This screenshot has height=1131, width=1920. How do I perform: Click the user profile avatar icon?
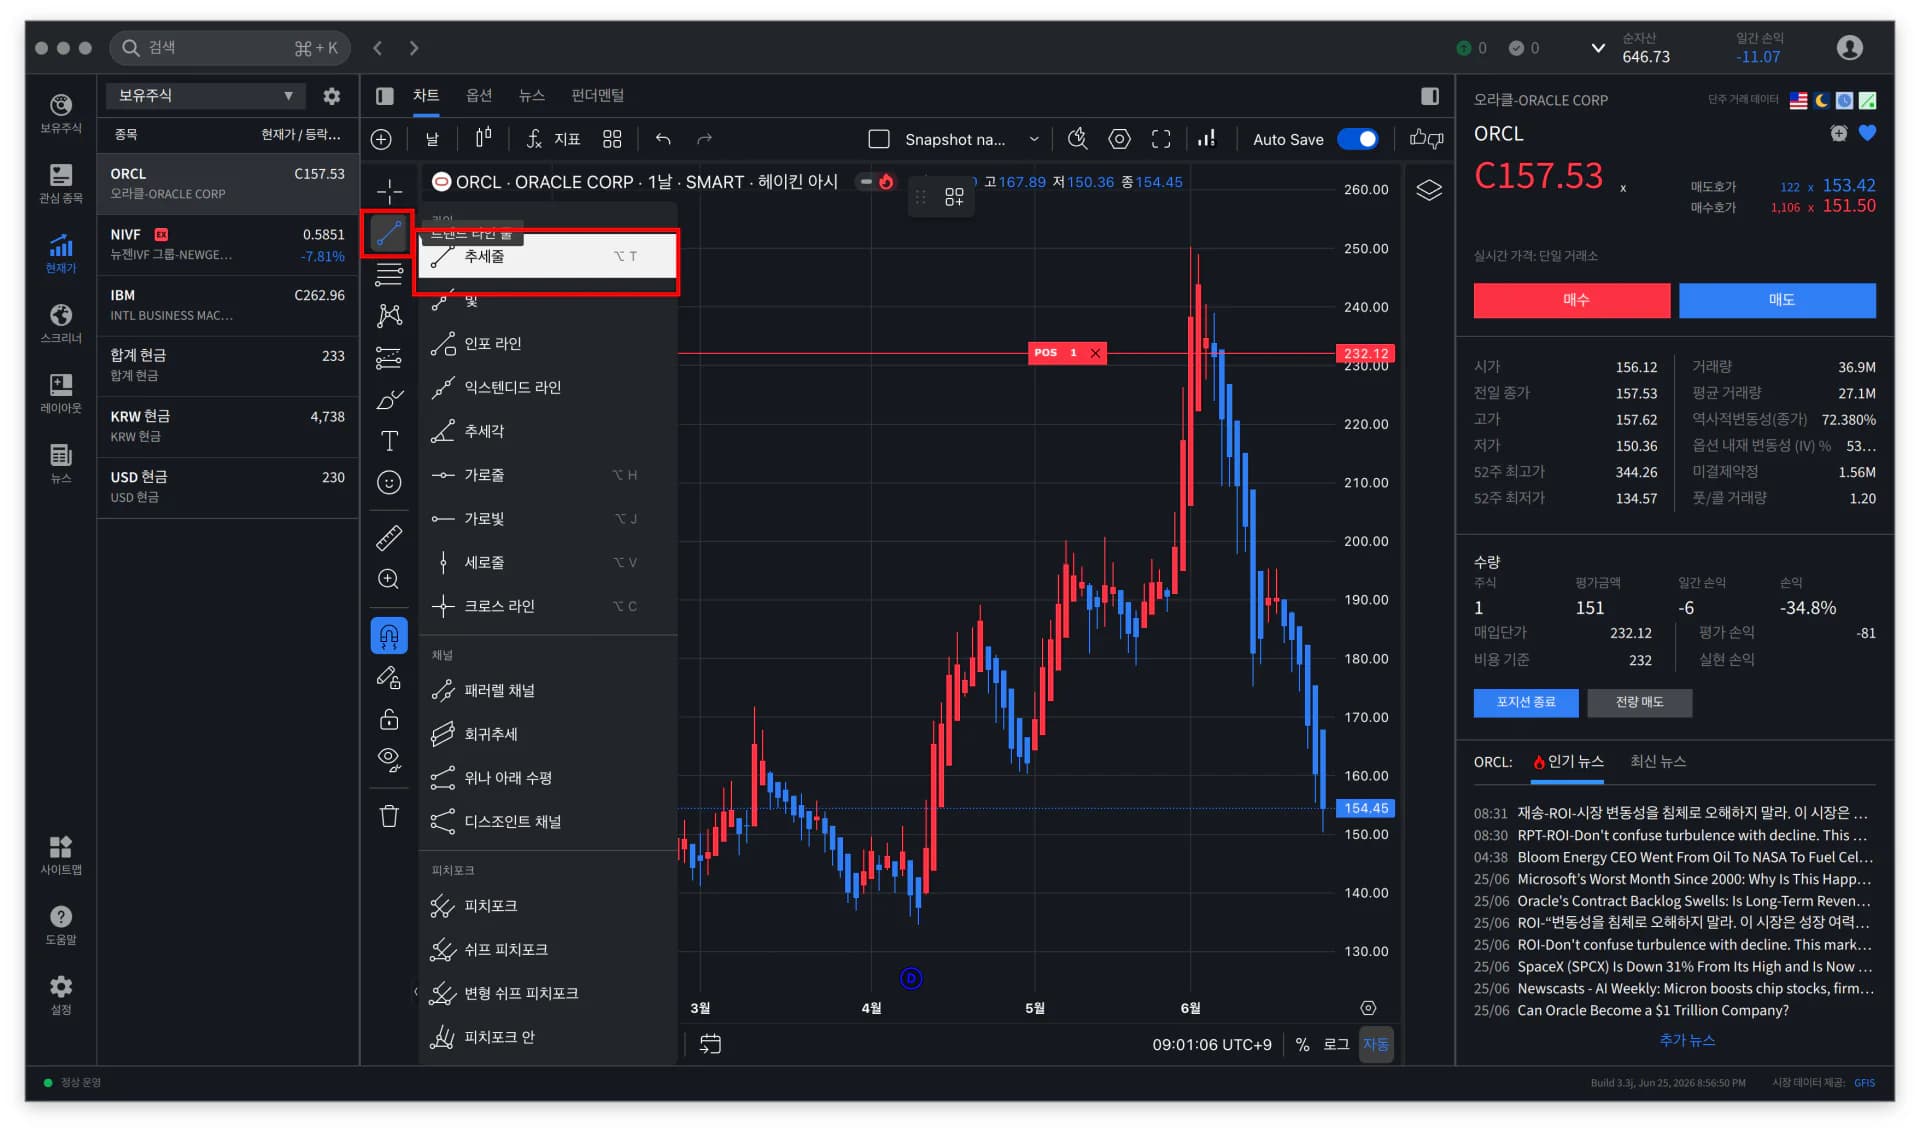[x=1850, y=47]
